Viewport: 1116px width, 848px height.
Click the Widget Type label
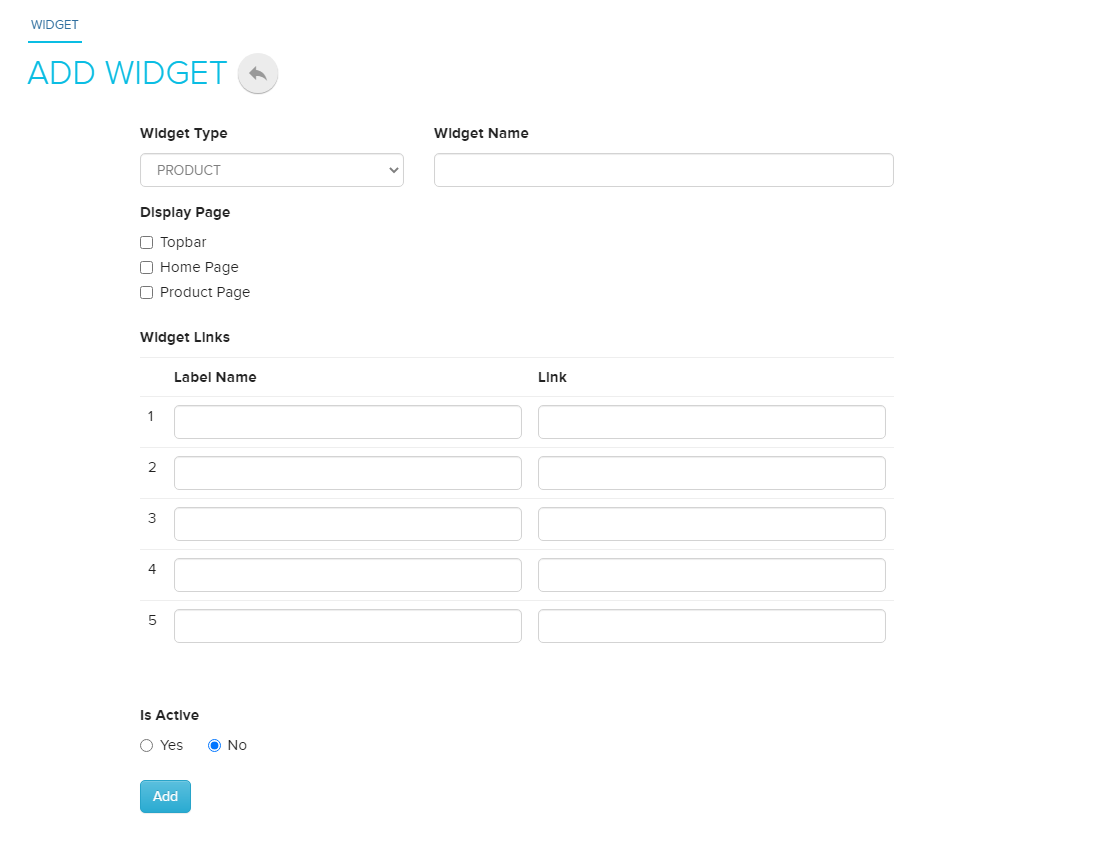tap(184, 133)
